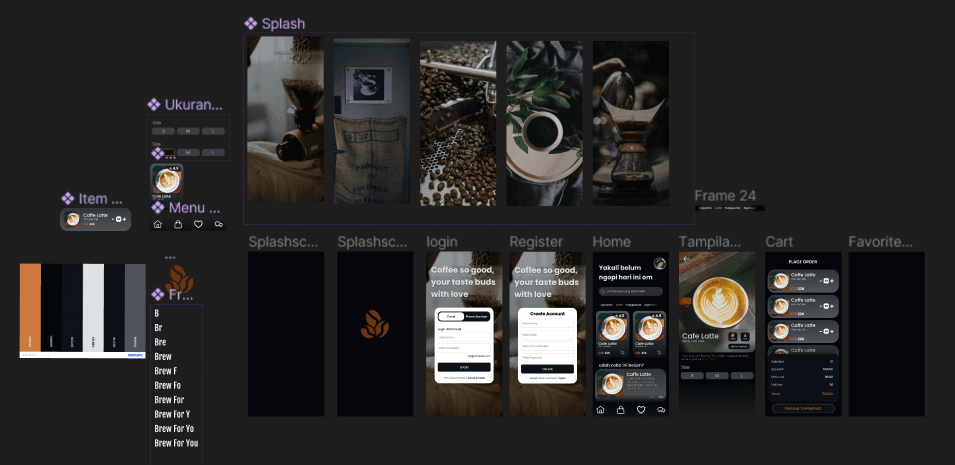Click the search field on the Home screen
Screen dimensions: 955x465
coord(630,292)
